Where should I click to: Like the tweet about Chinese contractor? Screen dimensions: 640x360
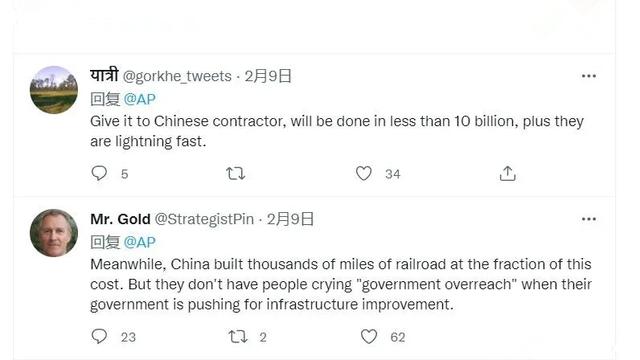[x=364, y=173]
